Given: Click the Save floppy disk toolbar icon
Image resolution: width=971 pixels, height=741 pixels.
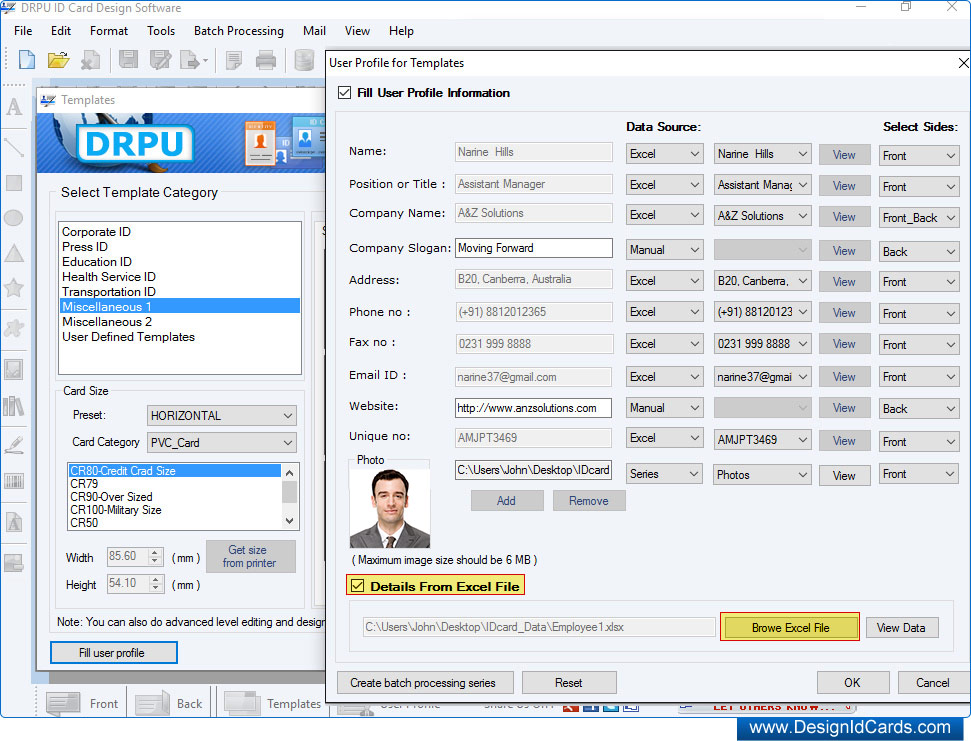Looking at the screenshot, I should click(128, 60).
